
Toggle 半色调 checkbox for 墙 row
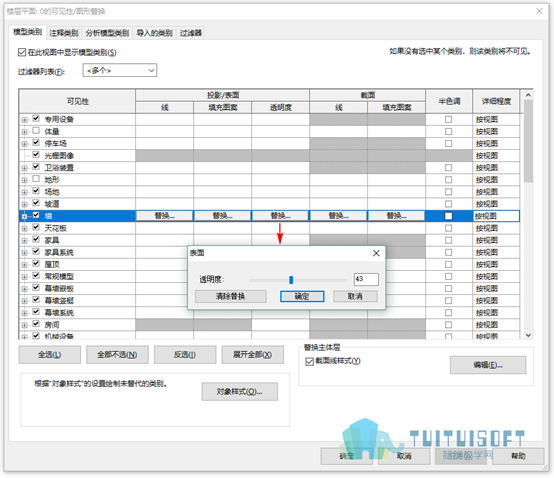click(x=448, y=216)
